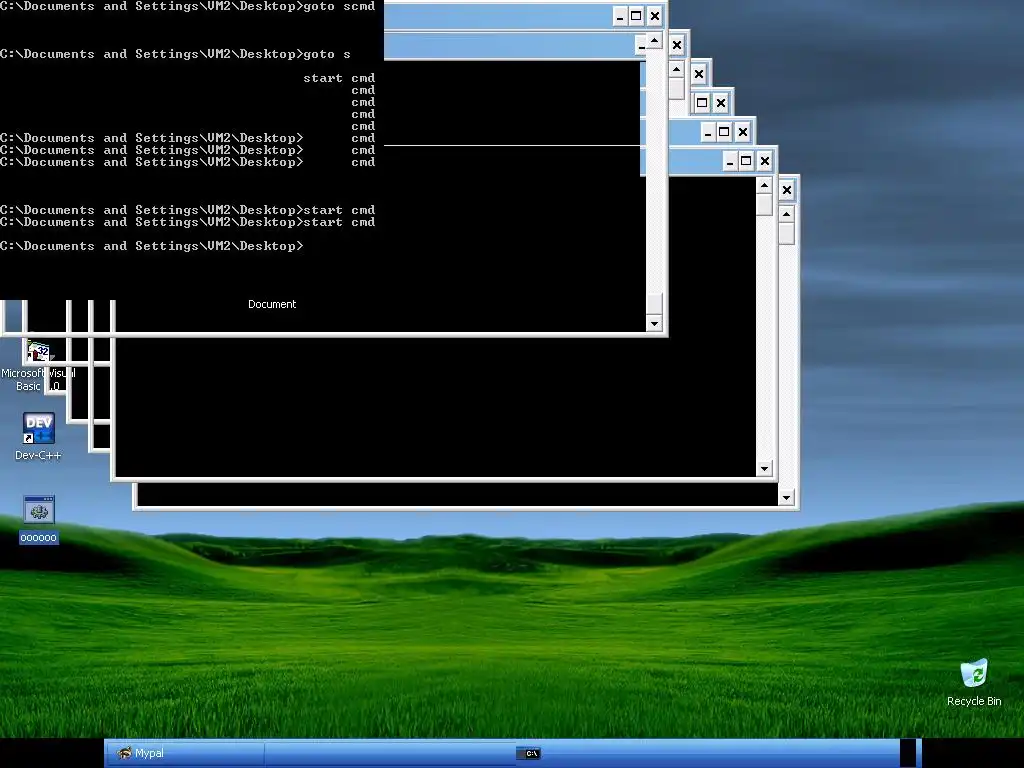Open the Recycle Bin icon
The image size is (1024, 768).
coord(974,682)
